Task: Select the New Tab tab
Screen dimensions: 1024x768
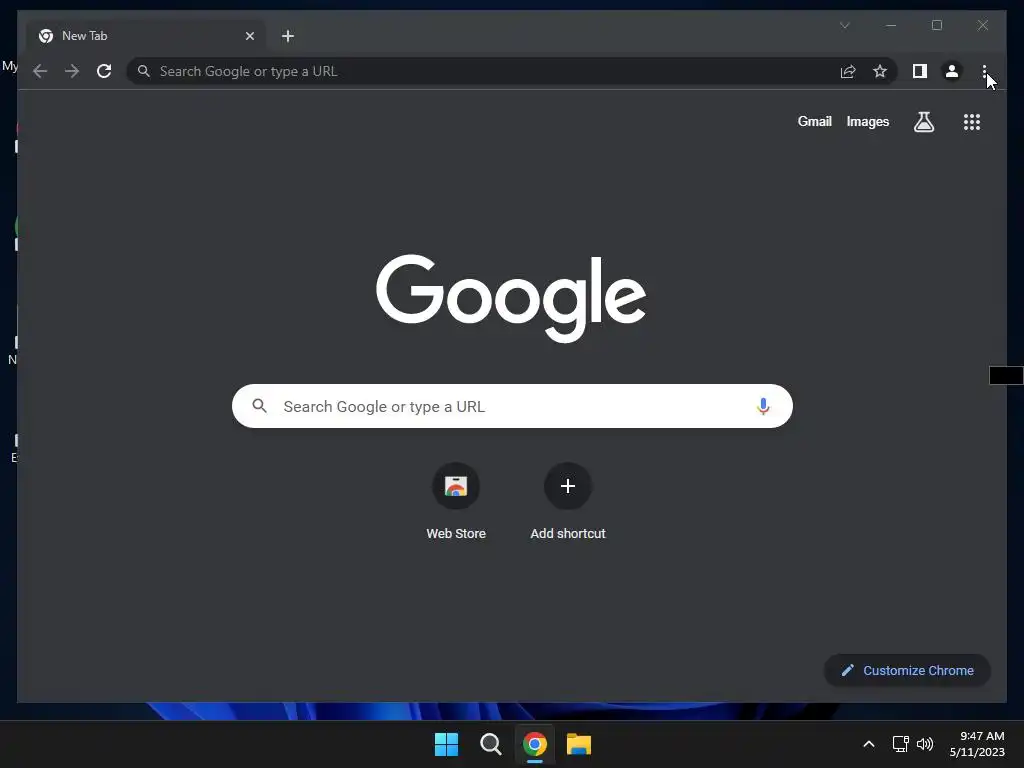Action: pyautogui.click(x=146, y=36)
